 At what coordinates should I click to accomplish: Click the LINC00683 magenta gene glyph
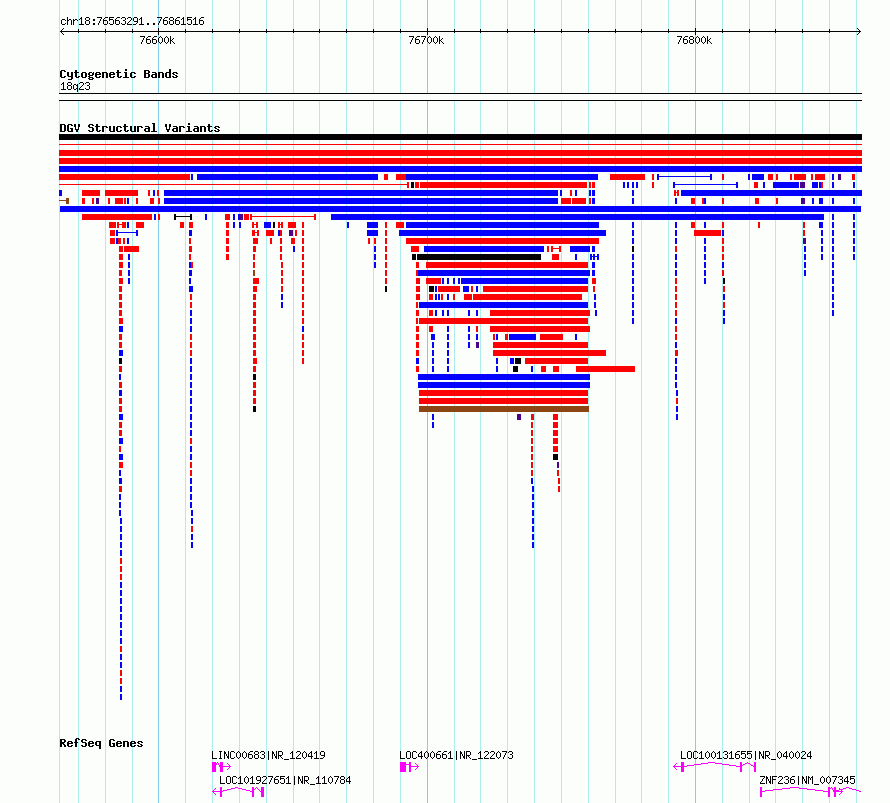221,767
